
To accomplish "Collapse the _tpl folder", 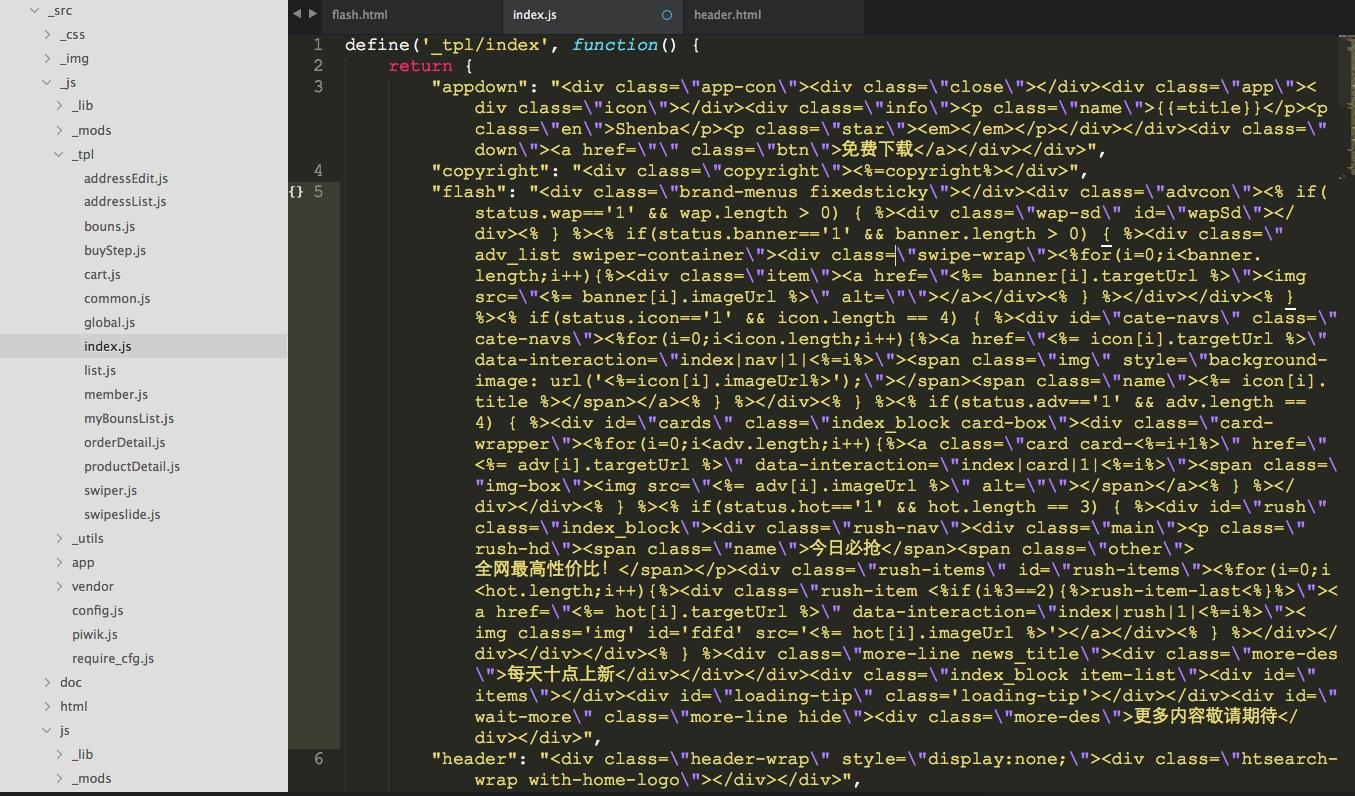I will click(59, 154).
